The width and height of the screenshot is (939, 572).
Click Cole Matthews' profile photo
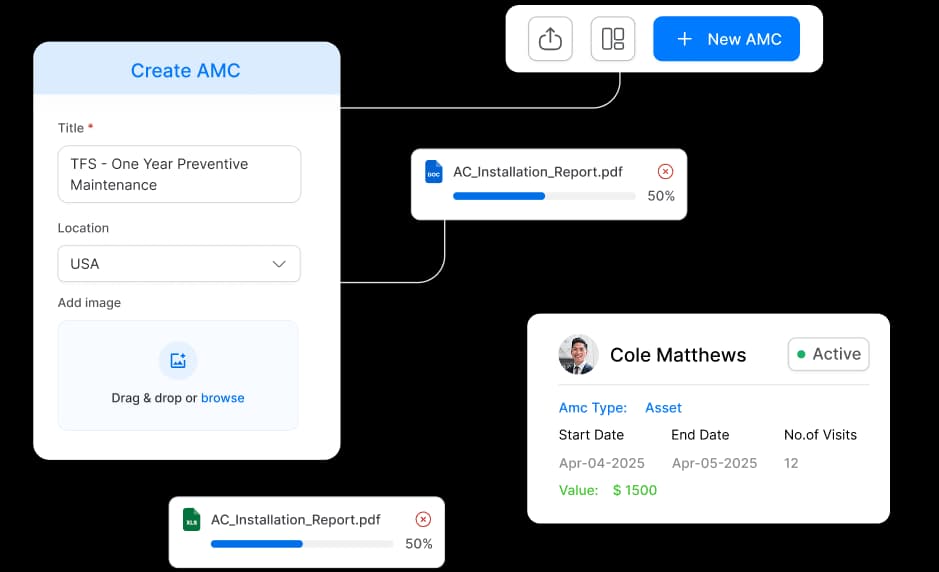578,355
